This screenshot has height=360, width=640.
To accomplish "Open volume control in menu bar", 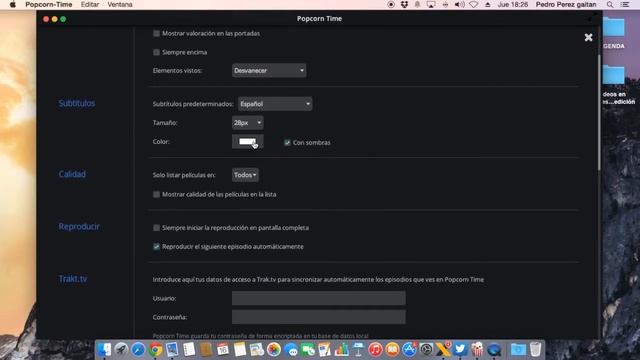I will pos(460,4).
